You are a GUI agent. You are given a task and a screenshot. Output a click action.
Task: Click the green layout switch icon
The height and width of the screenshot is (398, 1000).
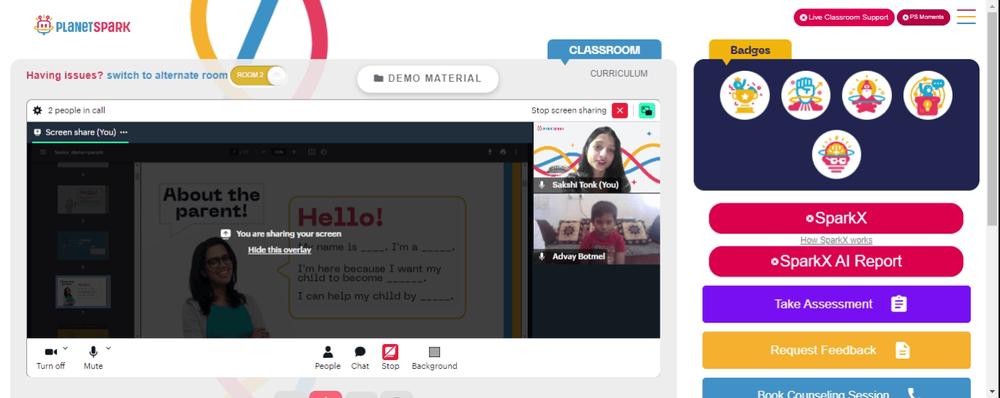click(x=647, y=110)
